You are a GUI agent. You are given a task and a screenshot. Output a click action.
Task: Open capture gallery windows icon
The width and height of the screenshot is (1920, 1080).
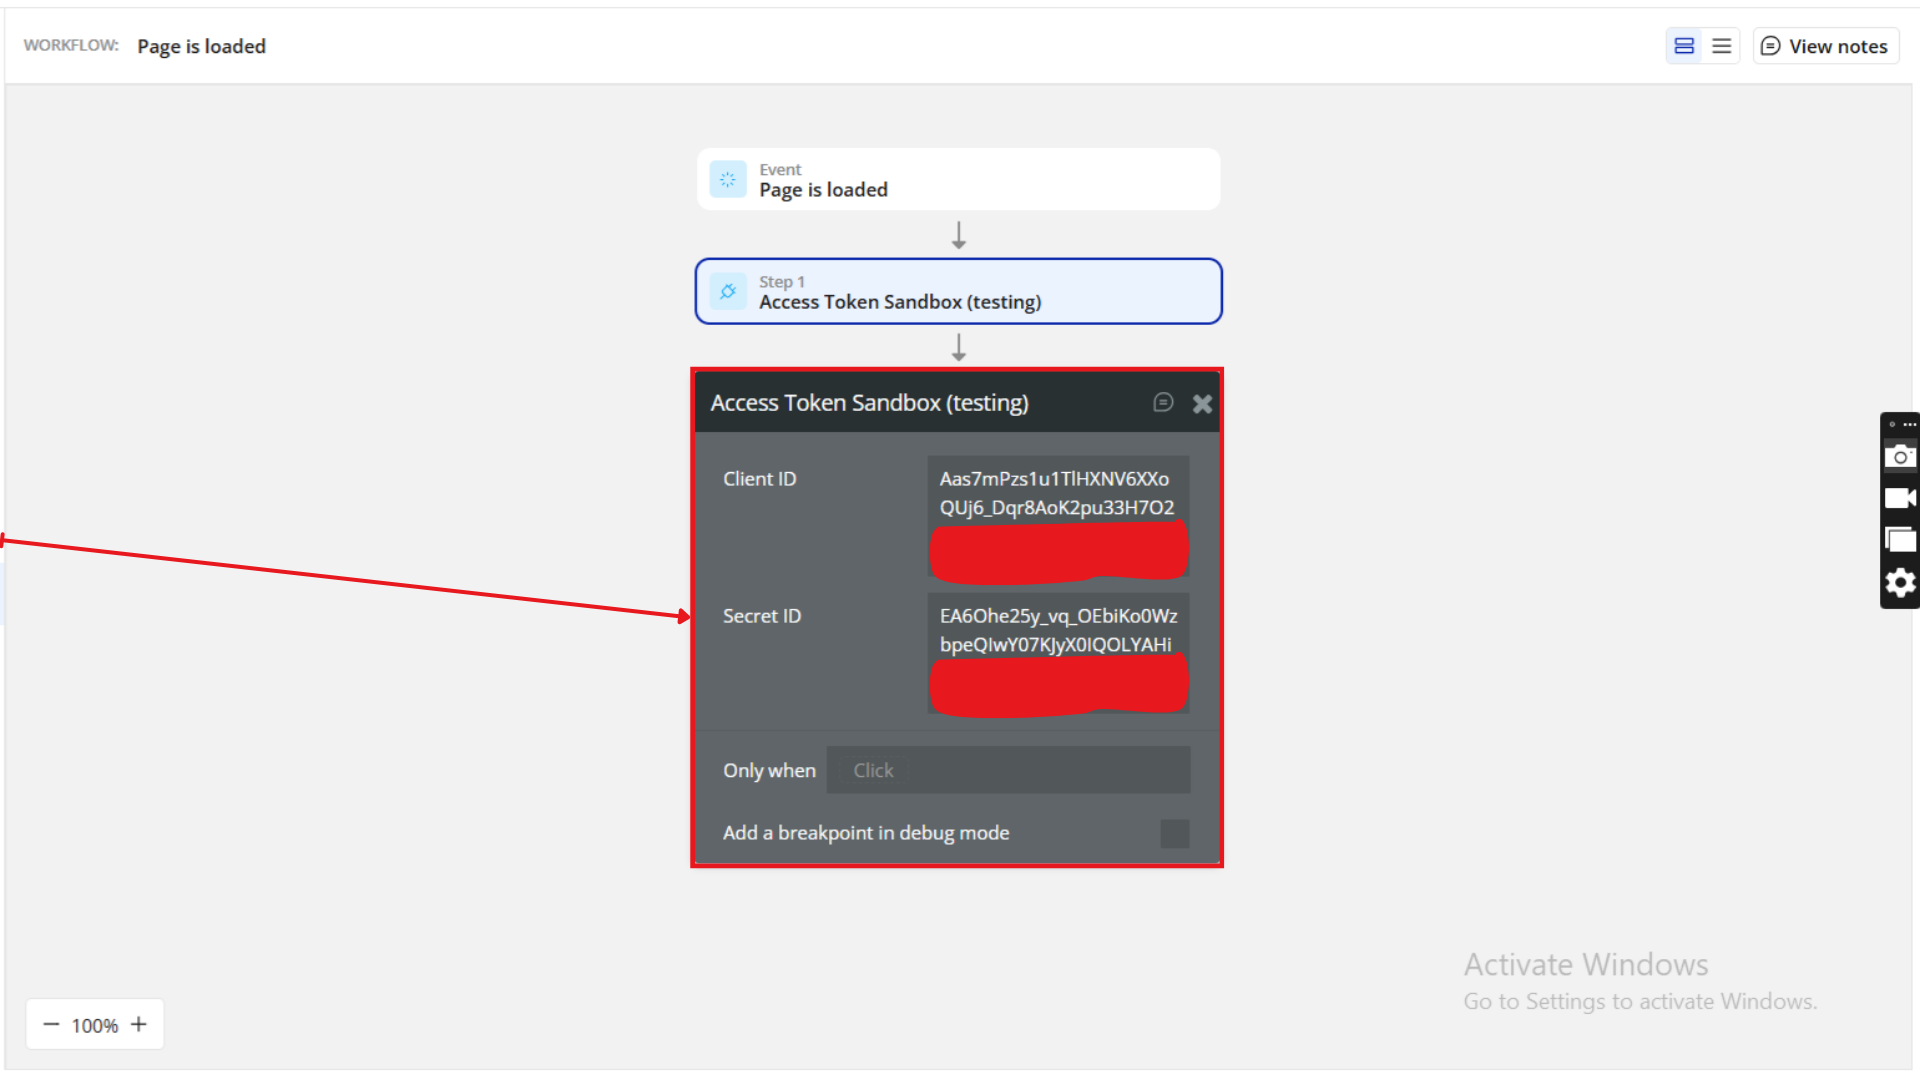(x=1900, y=540)
